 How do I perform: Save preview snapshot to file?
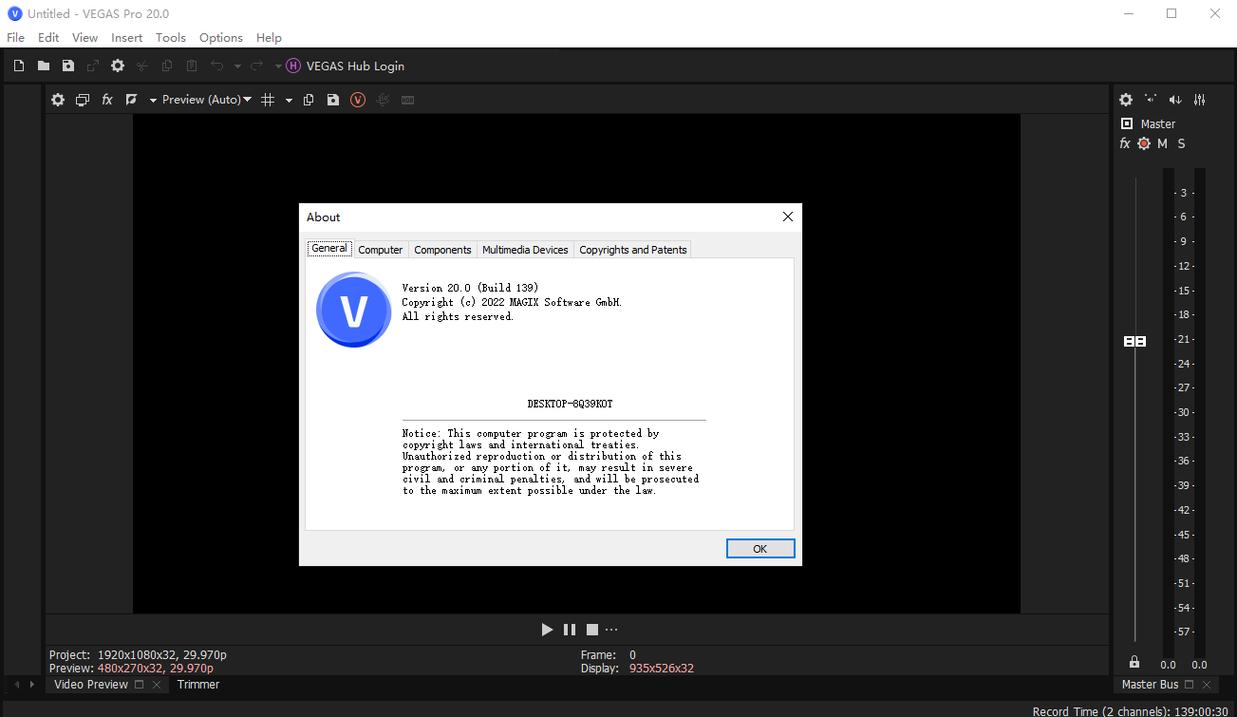[x=333, y=100]
